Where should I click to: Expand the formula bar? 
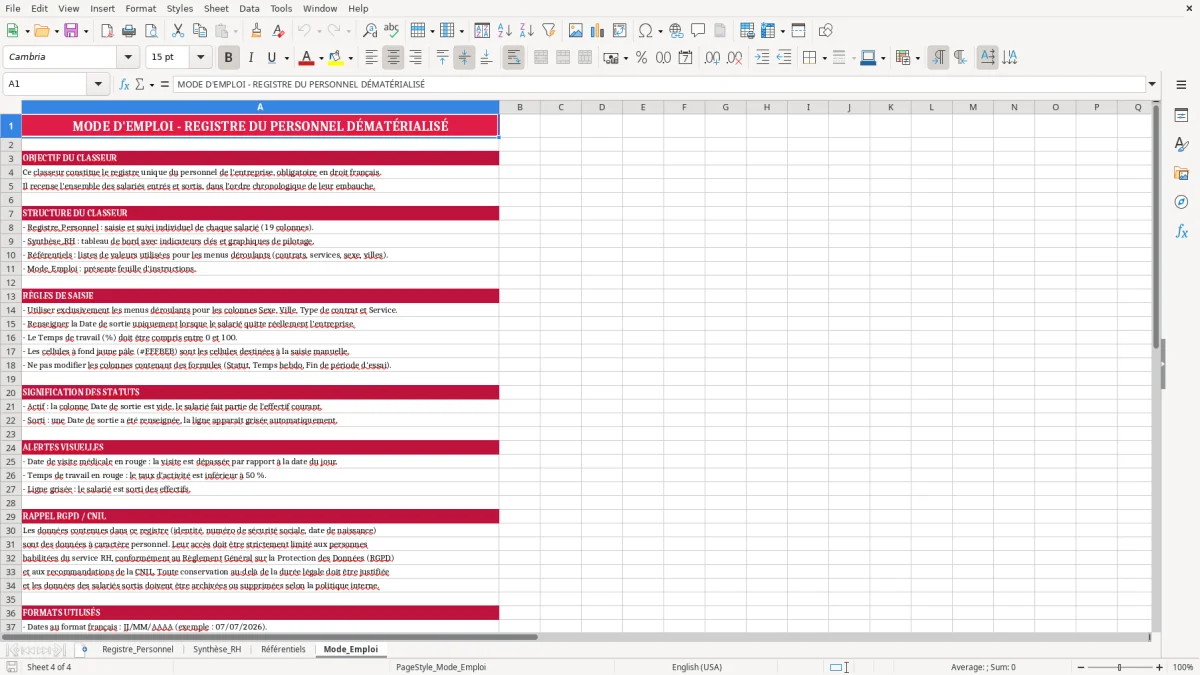1152,84
